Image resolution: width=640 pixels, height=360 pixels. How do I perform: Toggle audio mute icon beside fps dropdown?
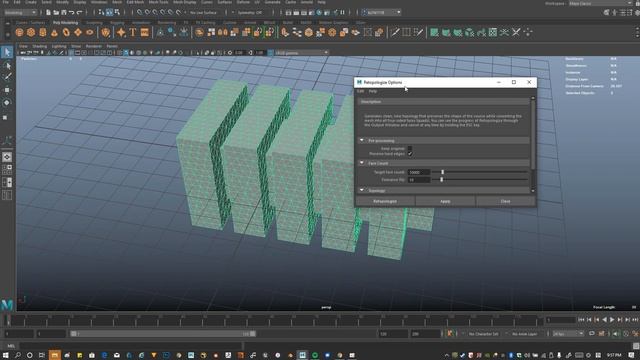point(617,334)
